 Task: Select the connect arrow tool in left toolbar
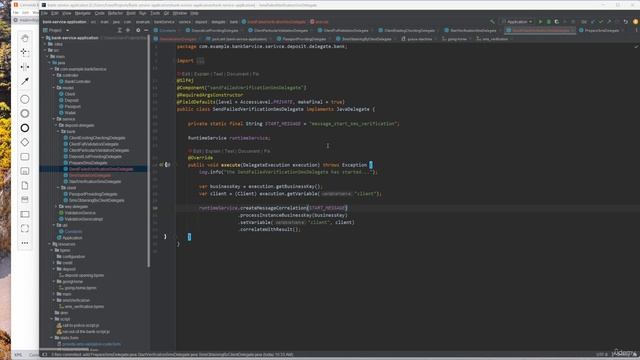coord(25,81)
